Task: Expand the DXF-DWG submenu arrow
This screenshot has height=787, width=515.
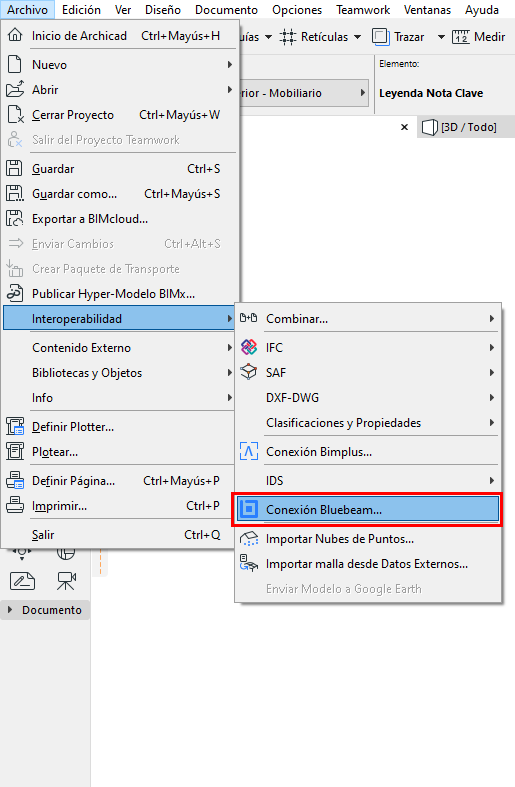Action: (x=492, y=398)
